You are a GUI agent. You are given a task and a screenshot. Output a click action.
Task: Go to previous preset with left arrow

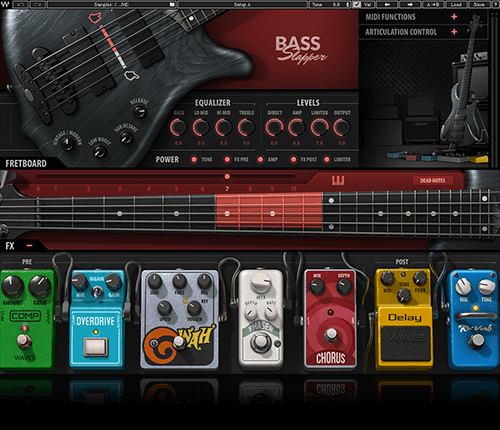tap(388, 4)
